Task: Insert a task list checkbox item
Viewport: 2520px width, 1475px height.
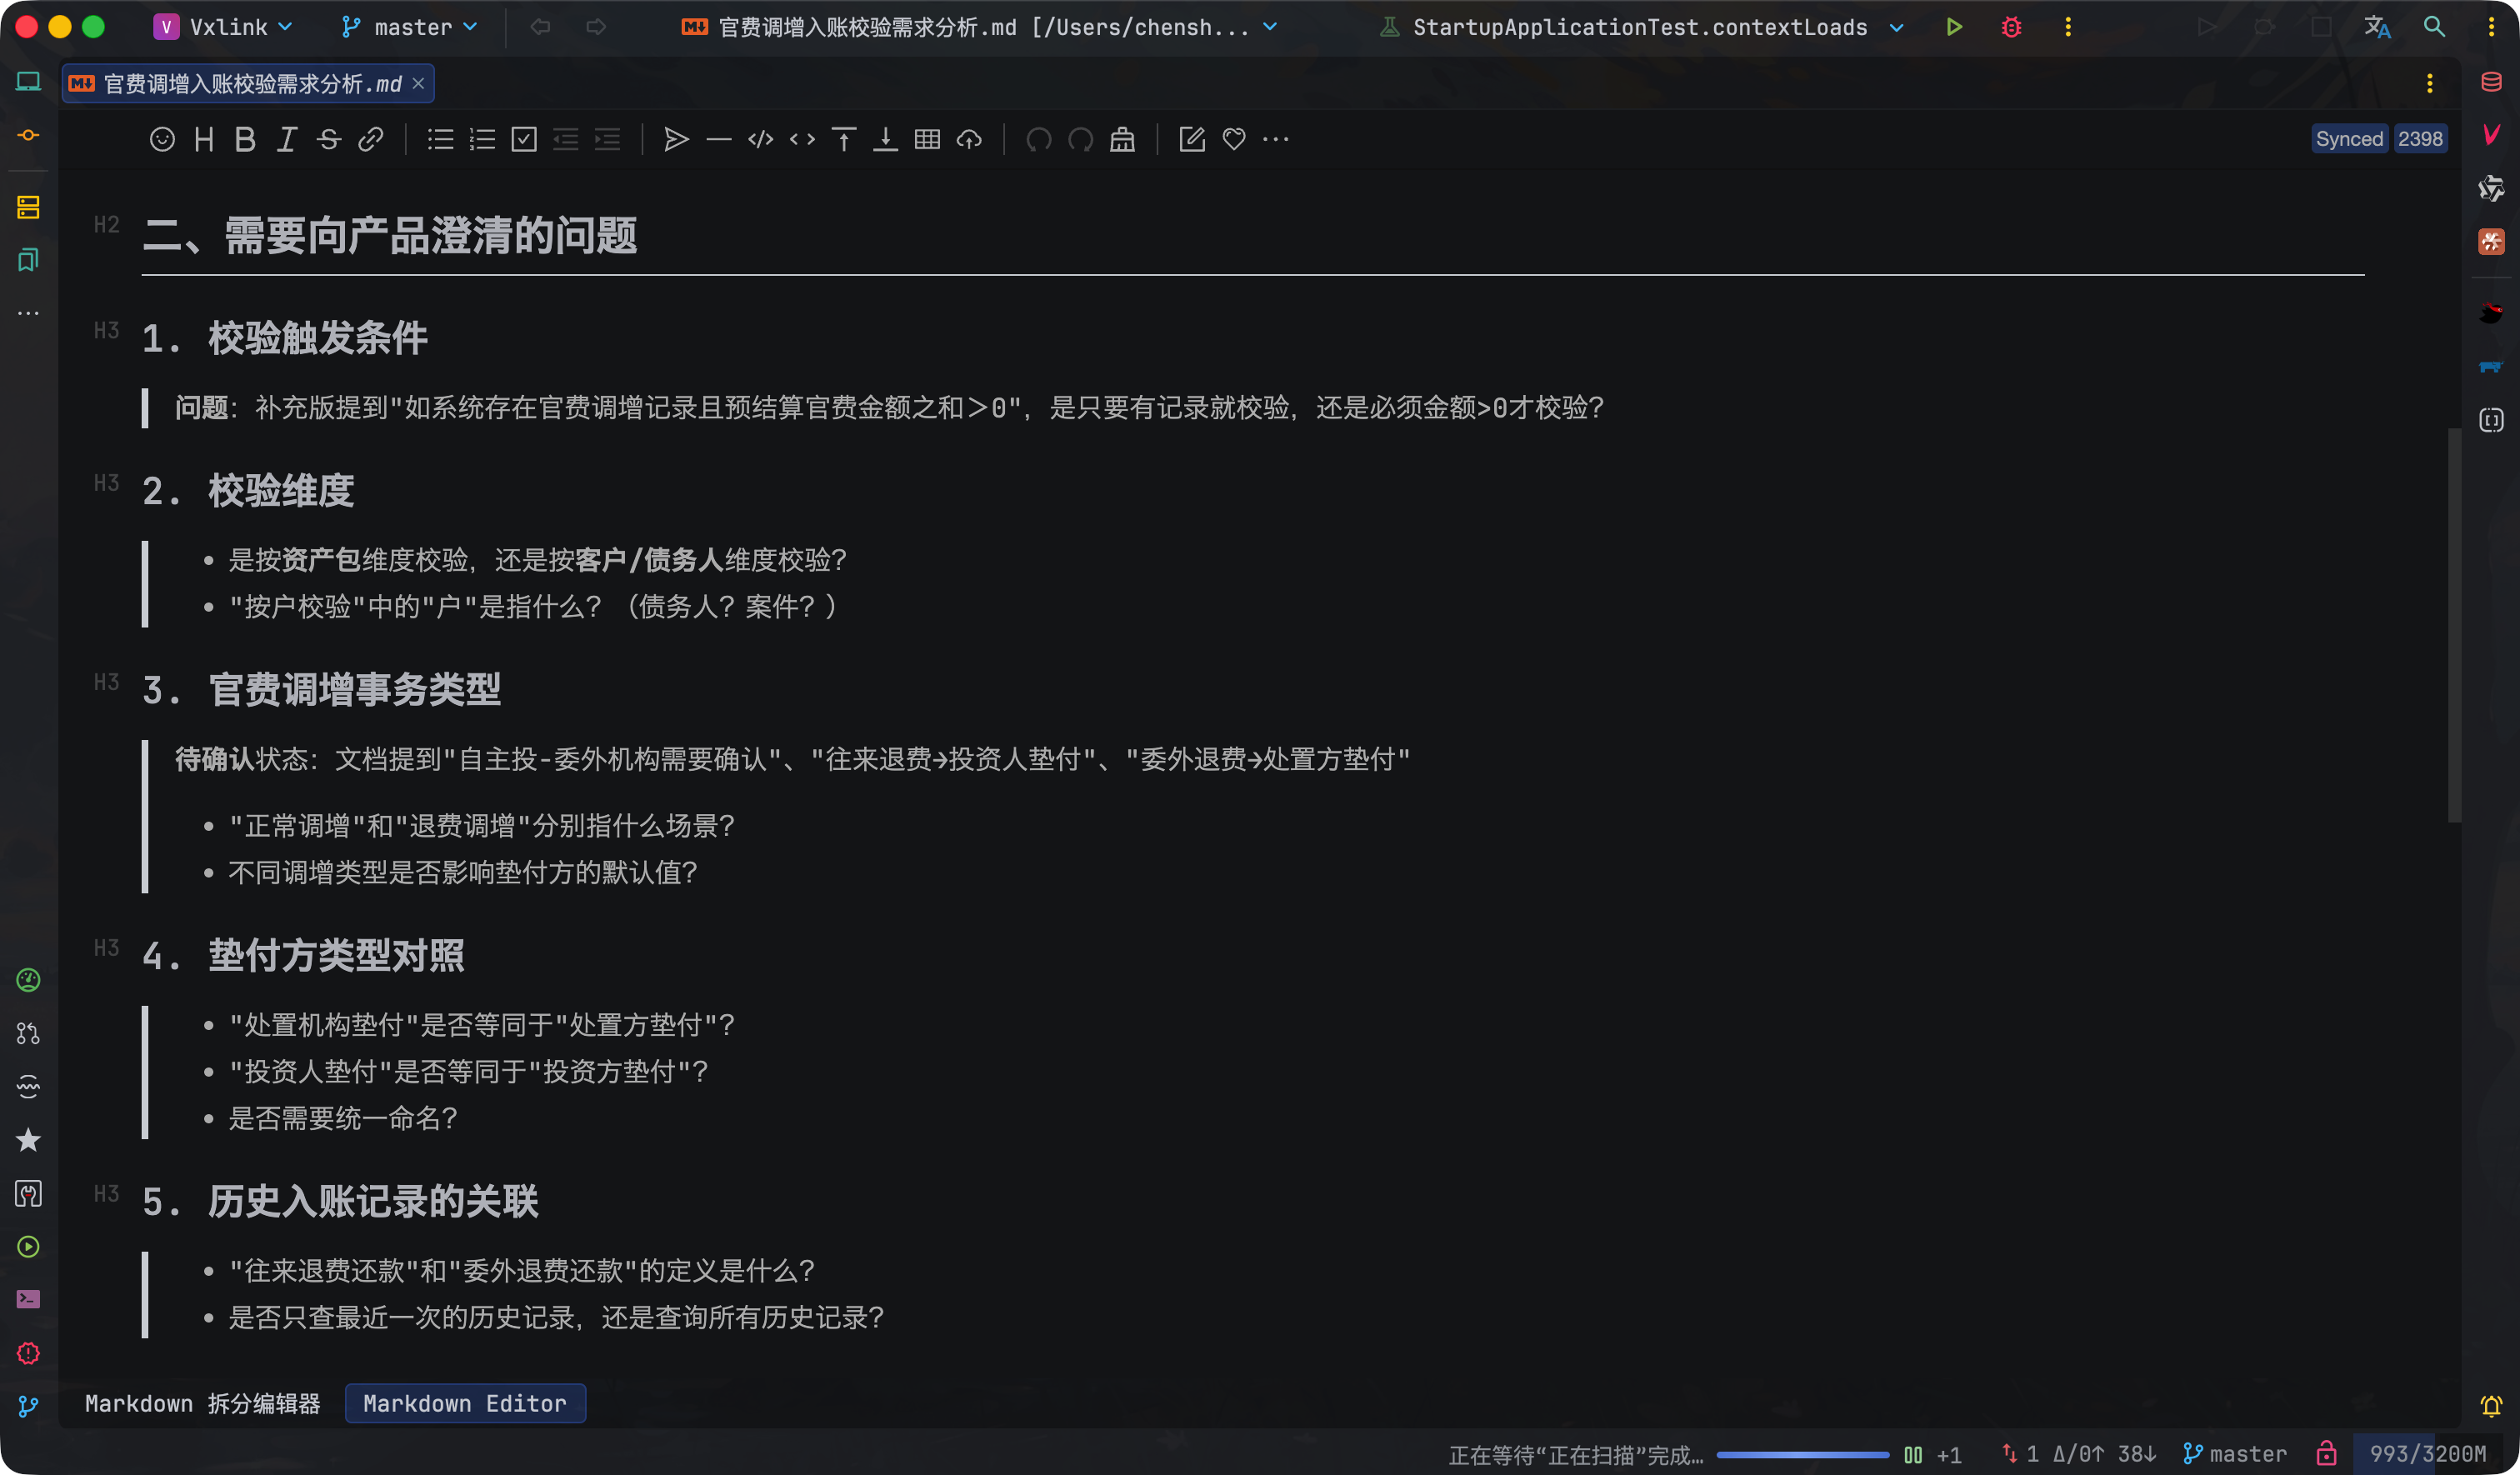Action: 524,139
